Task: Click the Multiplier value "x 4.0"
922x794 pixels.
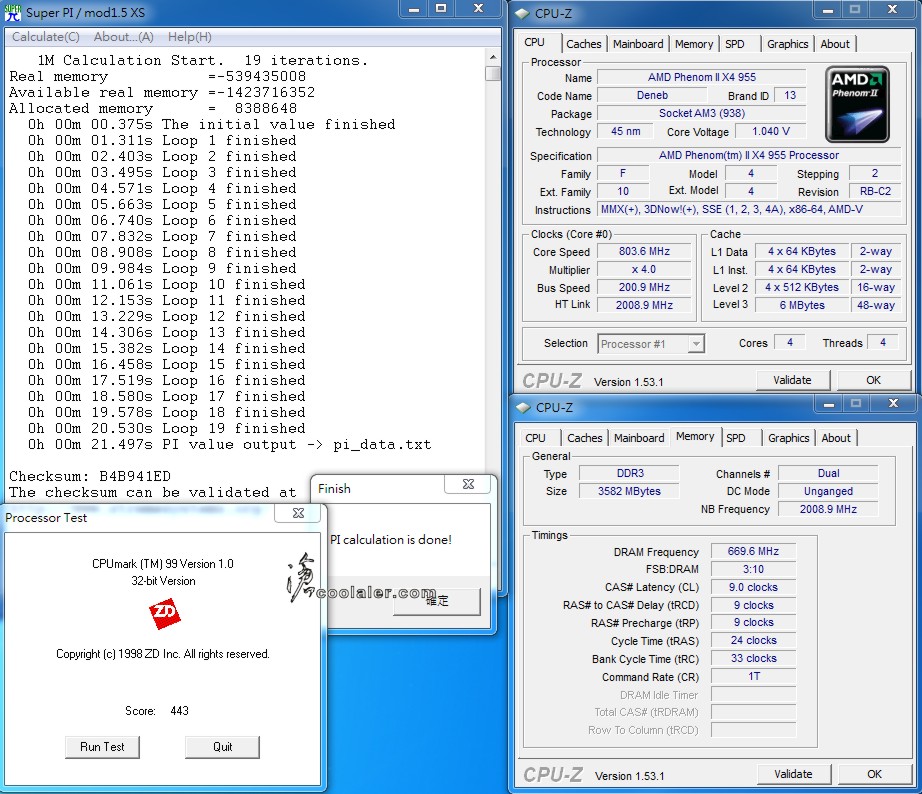Action: 644,269
